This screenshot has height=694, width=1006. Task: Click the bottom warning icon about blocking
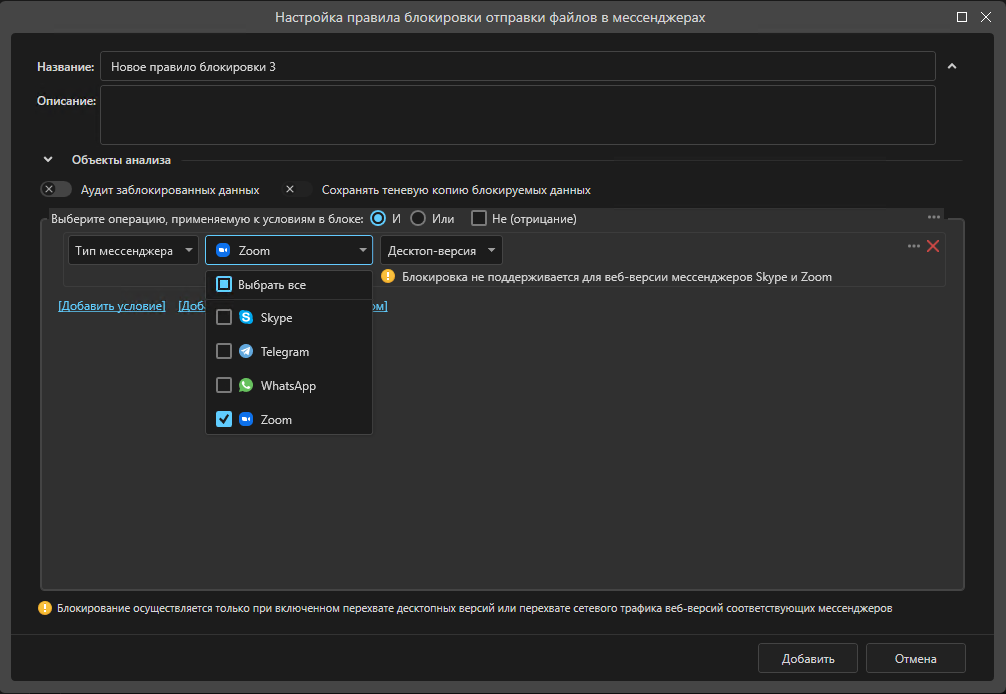click(44, 608)
